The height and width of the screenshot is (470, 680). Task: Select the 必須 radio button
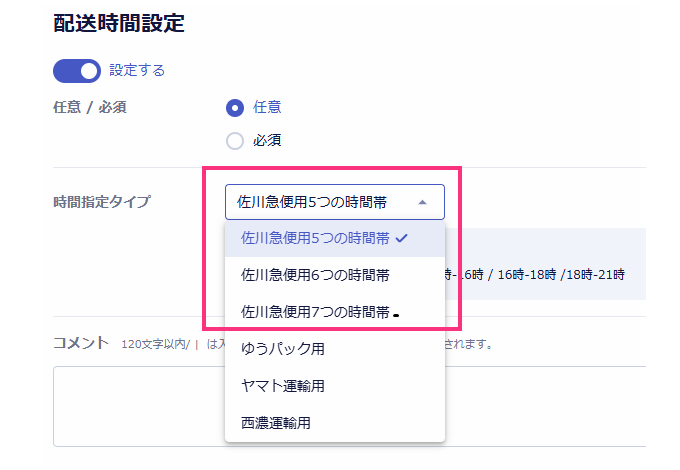tap(235, 141)
